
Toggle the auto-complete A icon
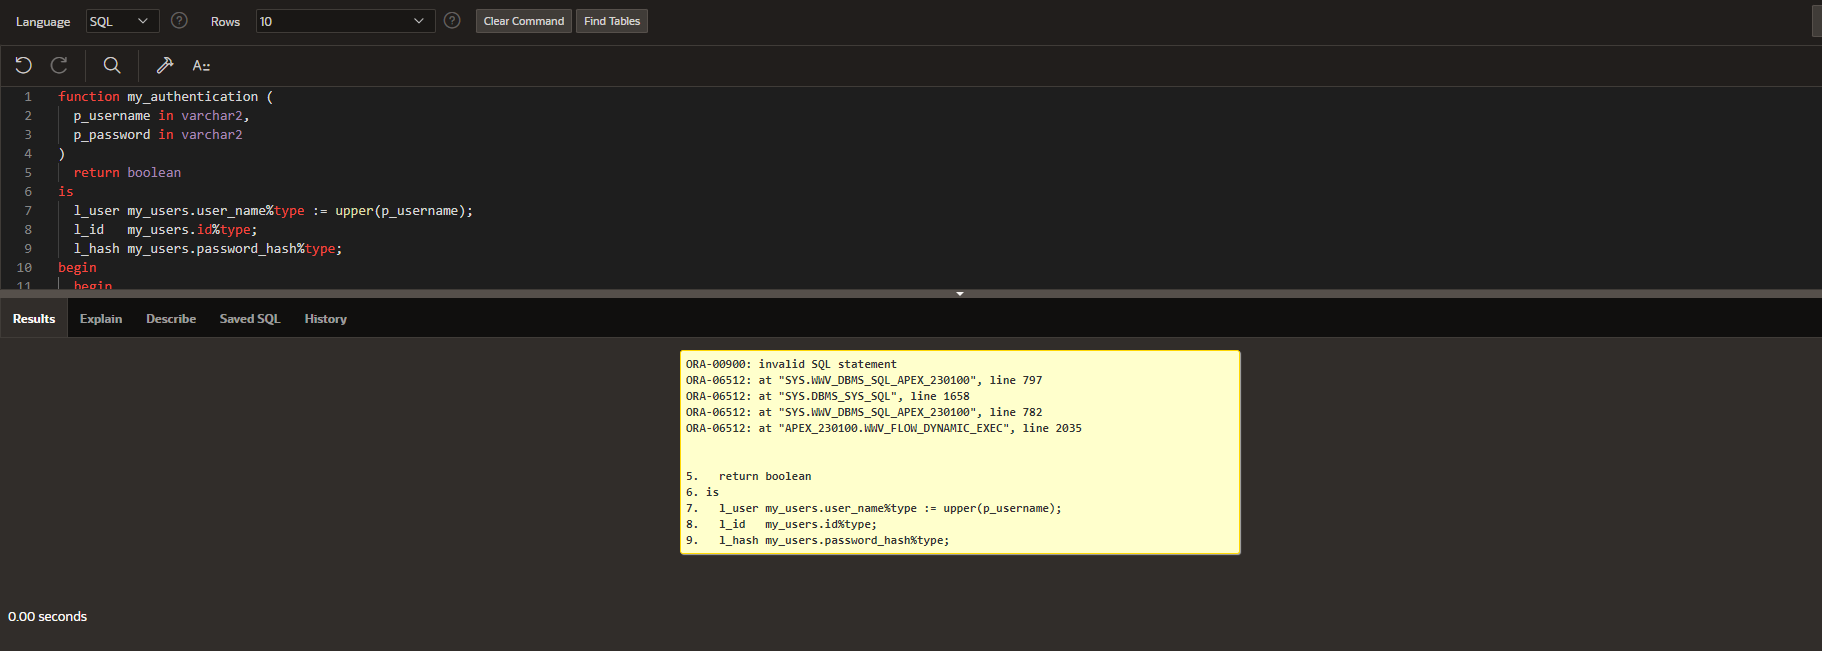click(x=201, y=65)
